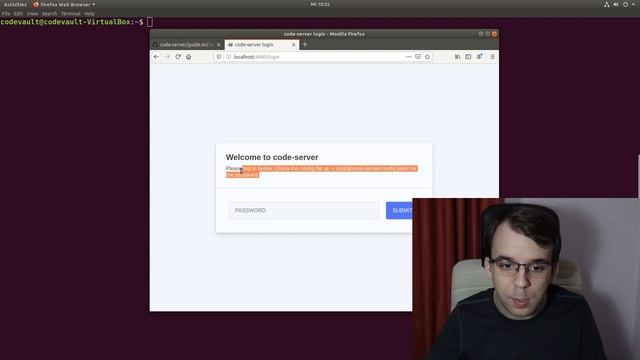Close the code-server login tab
Image resolution: width=640 pixels, height=360 pixels.
pos(293,44)
